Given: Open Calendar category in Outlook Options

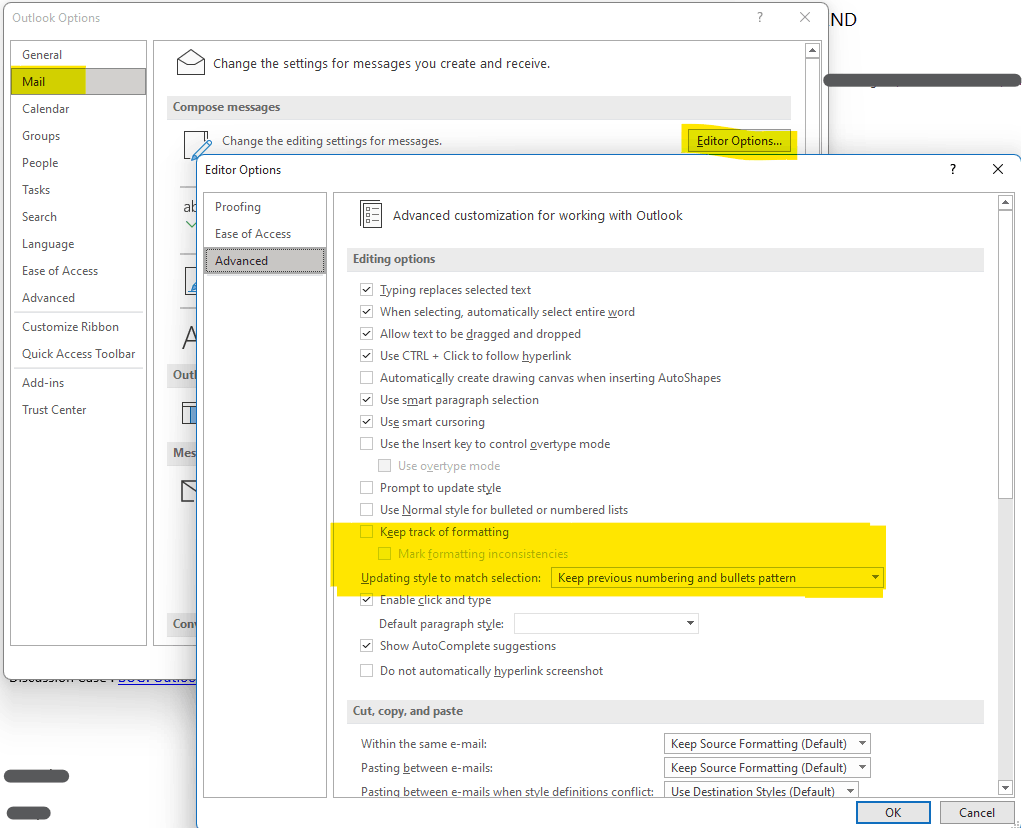Looking at the screenshot, I should pos(78,109).
